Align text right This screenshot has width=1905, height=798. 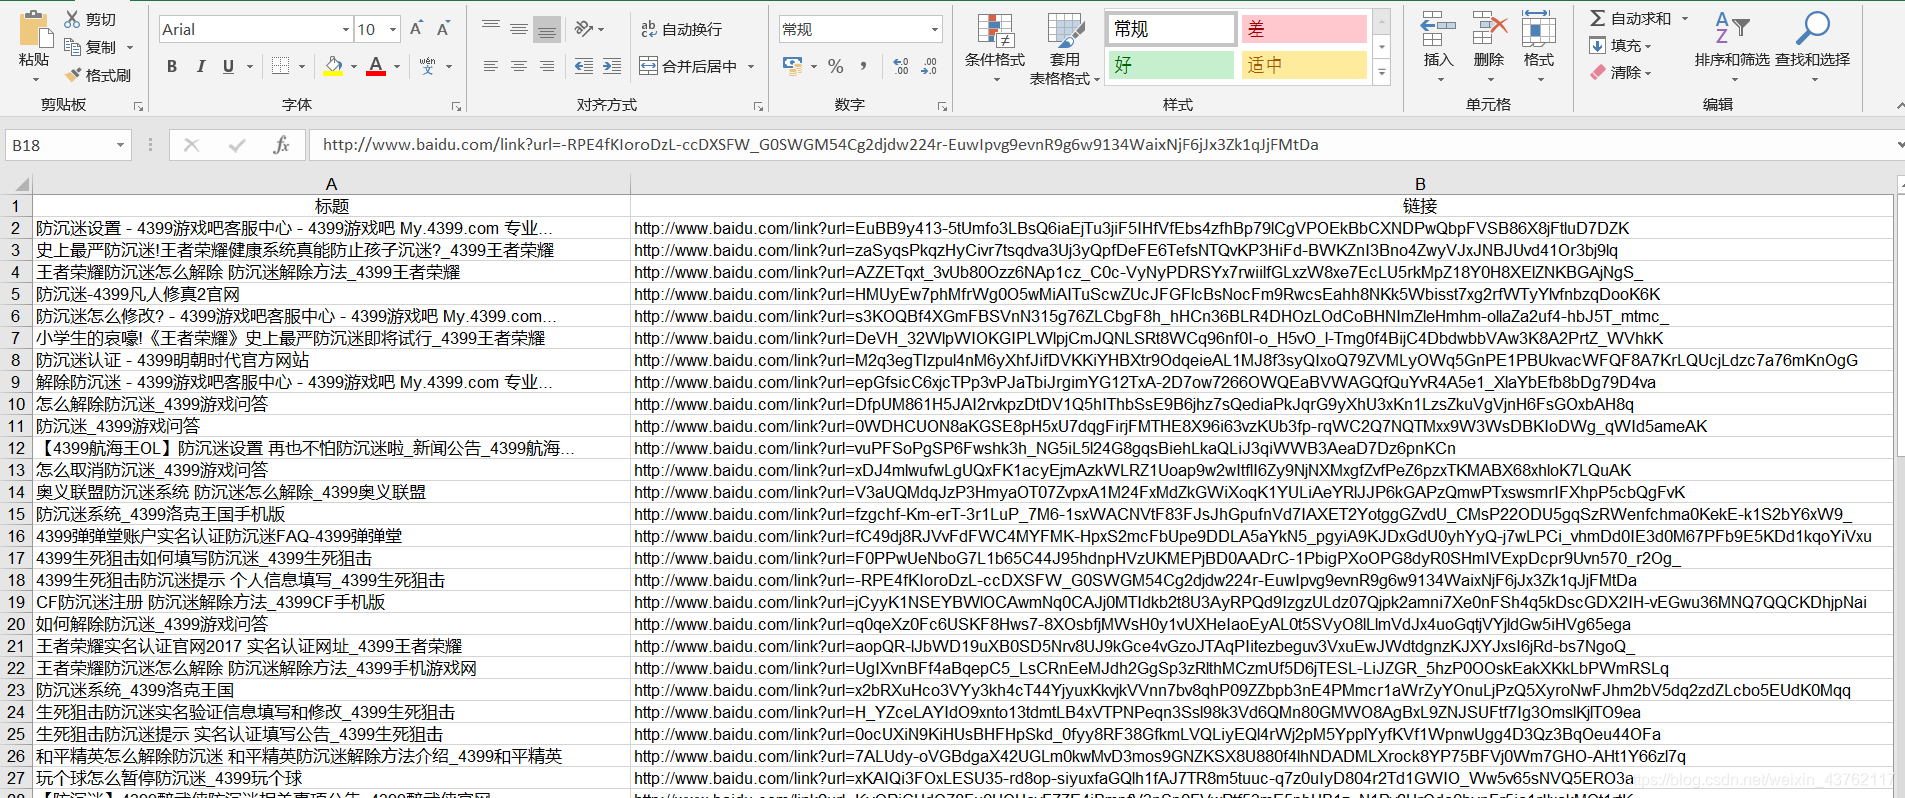(x=546, y=66)
